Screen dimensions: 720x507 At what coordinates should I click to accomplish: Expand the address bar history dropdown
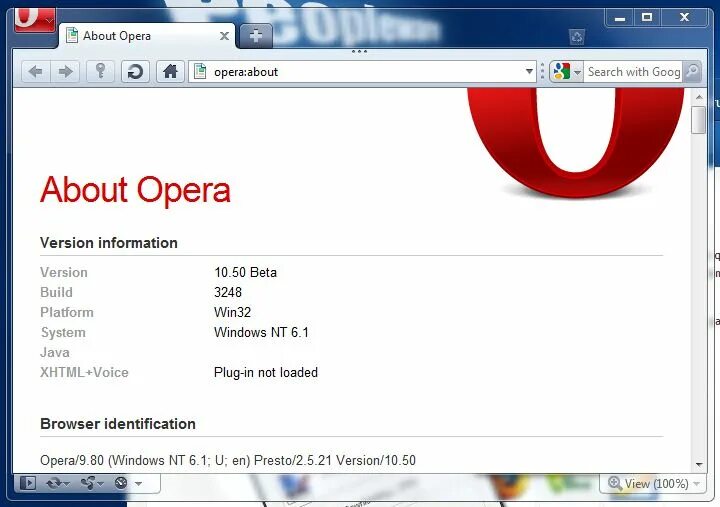point(529,72)
